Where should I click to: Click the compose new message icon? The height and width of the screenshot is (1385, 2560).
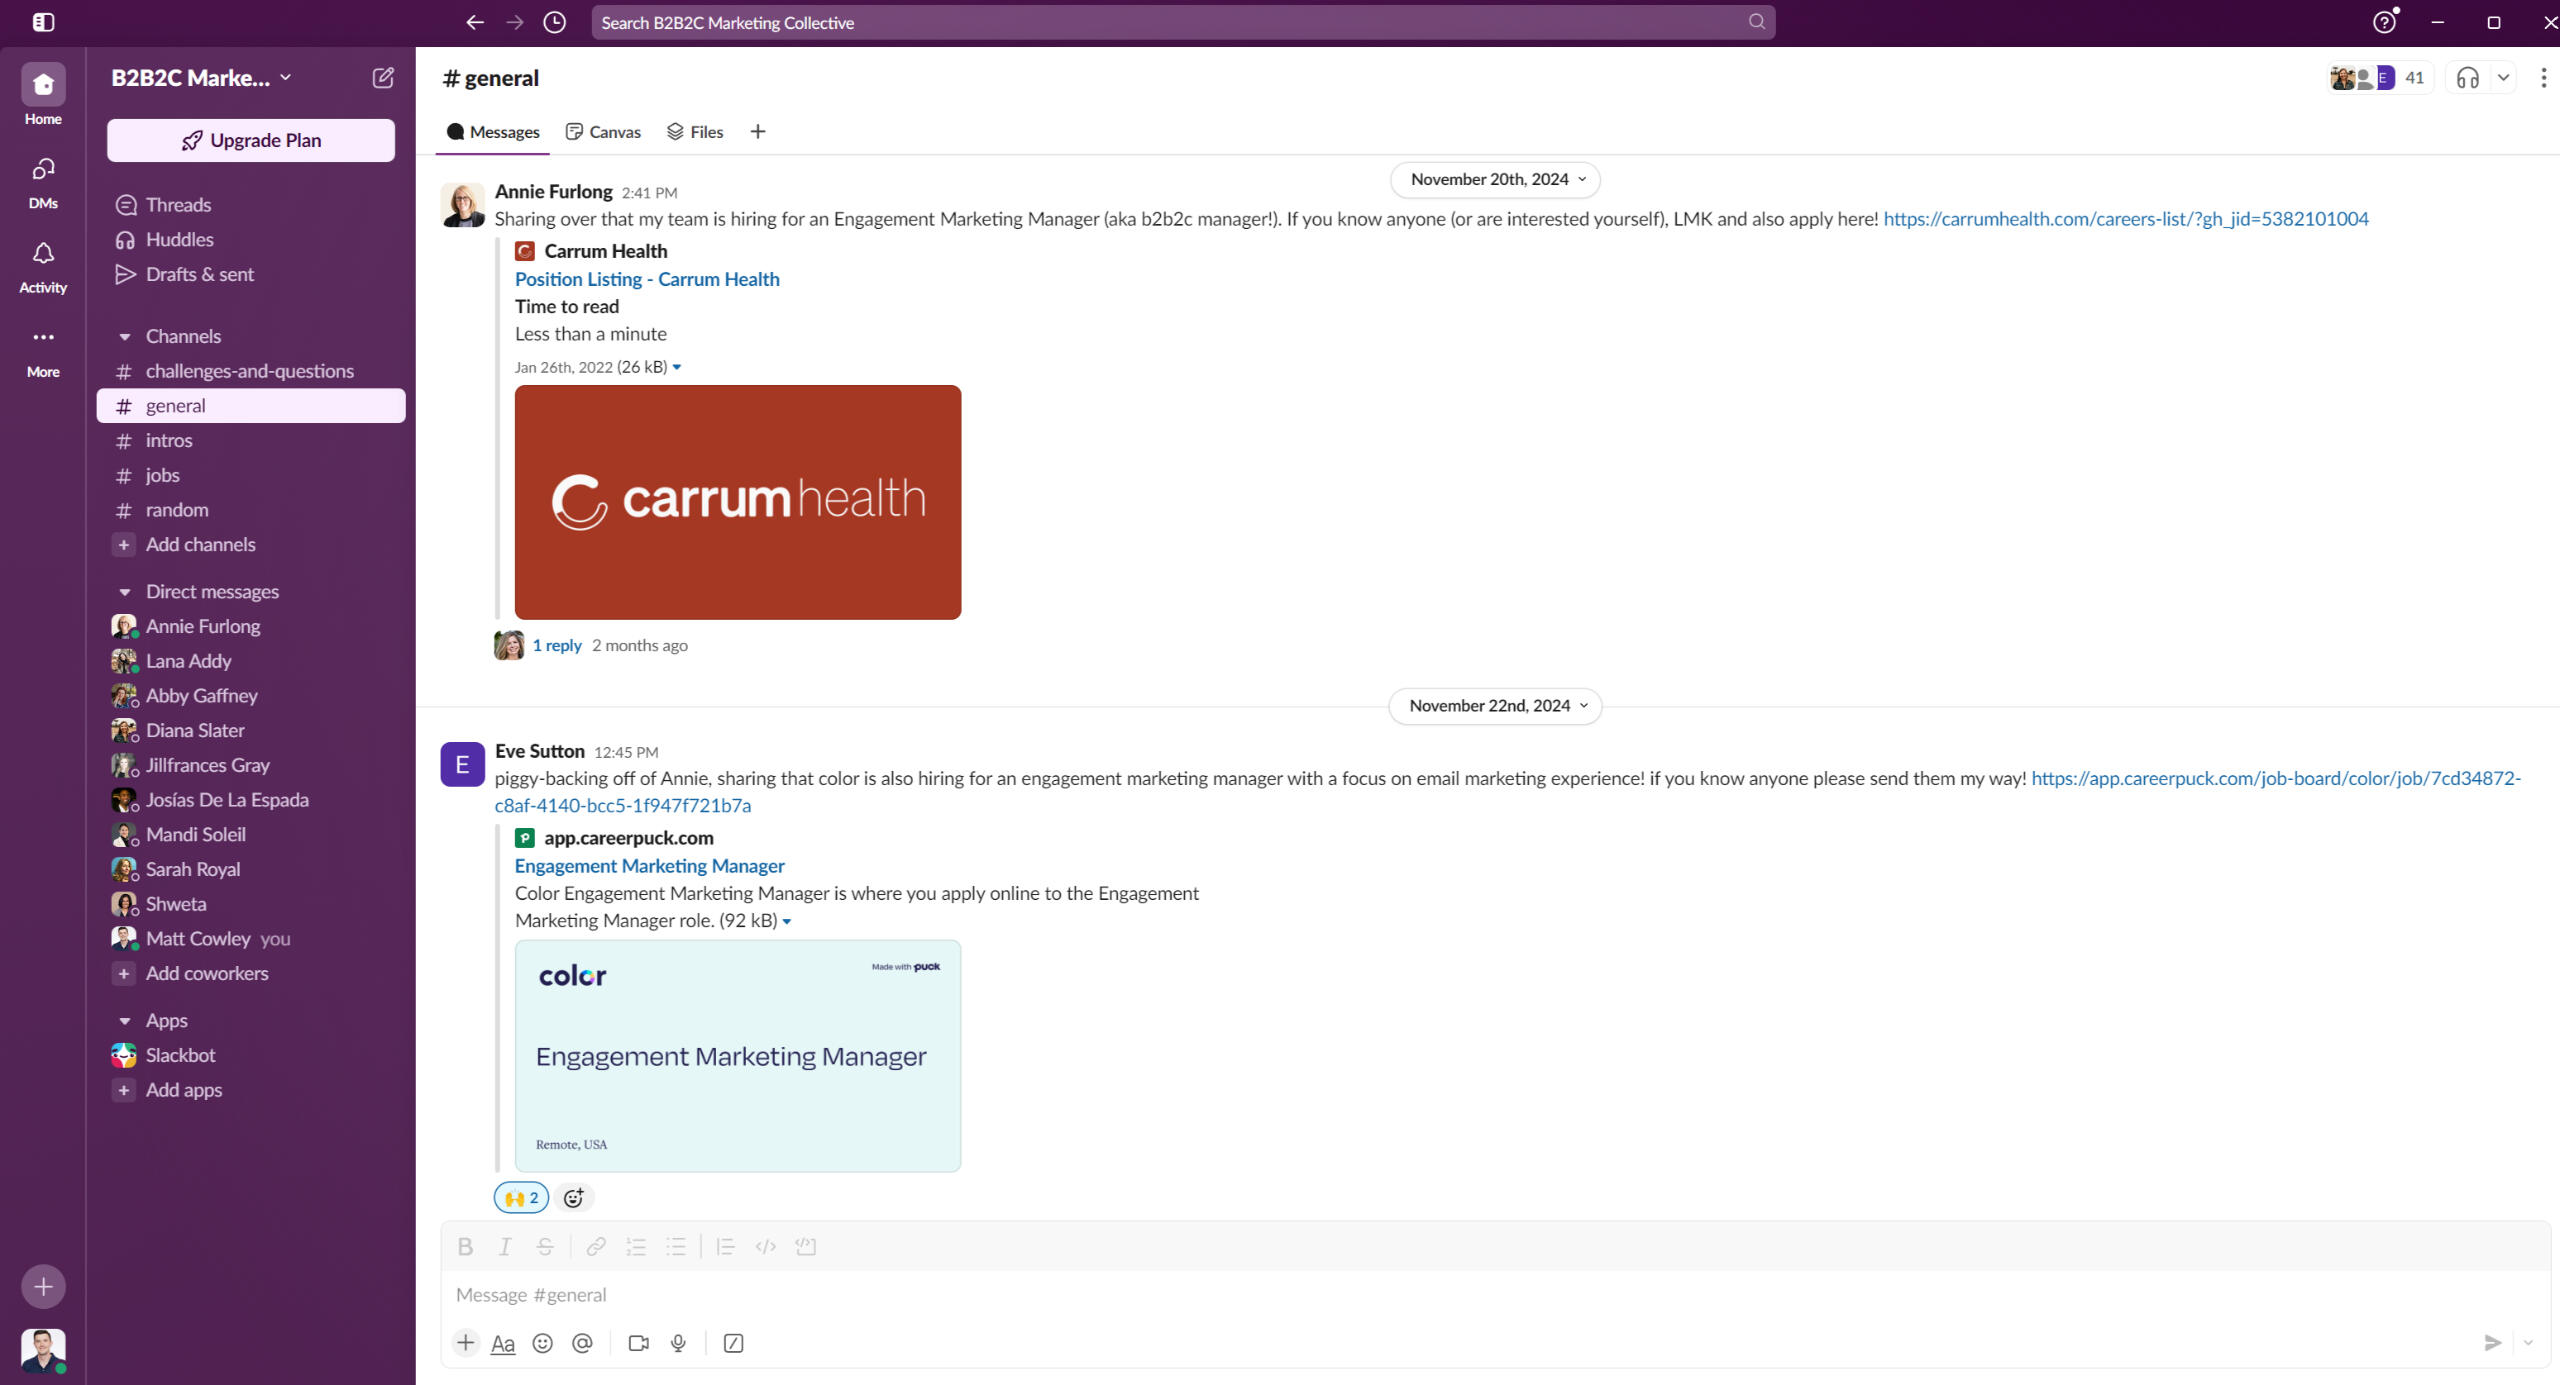[x=383, y=78]
